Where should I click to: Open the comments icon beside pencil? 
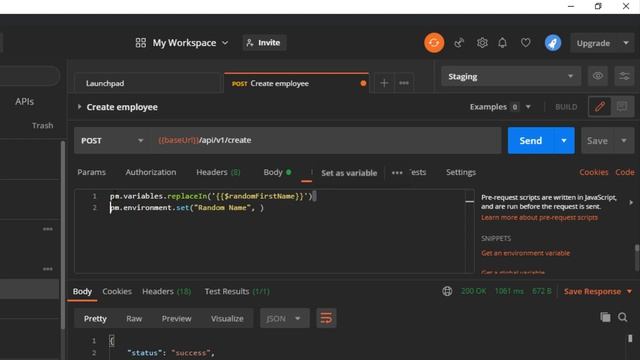pos(622,107)
